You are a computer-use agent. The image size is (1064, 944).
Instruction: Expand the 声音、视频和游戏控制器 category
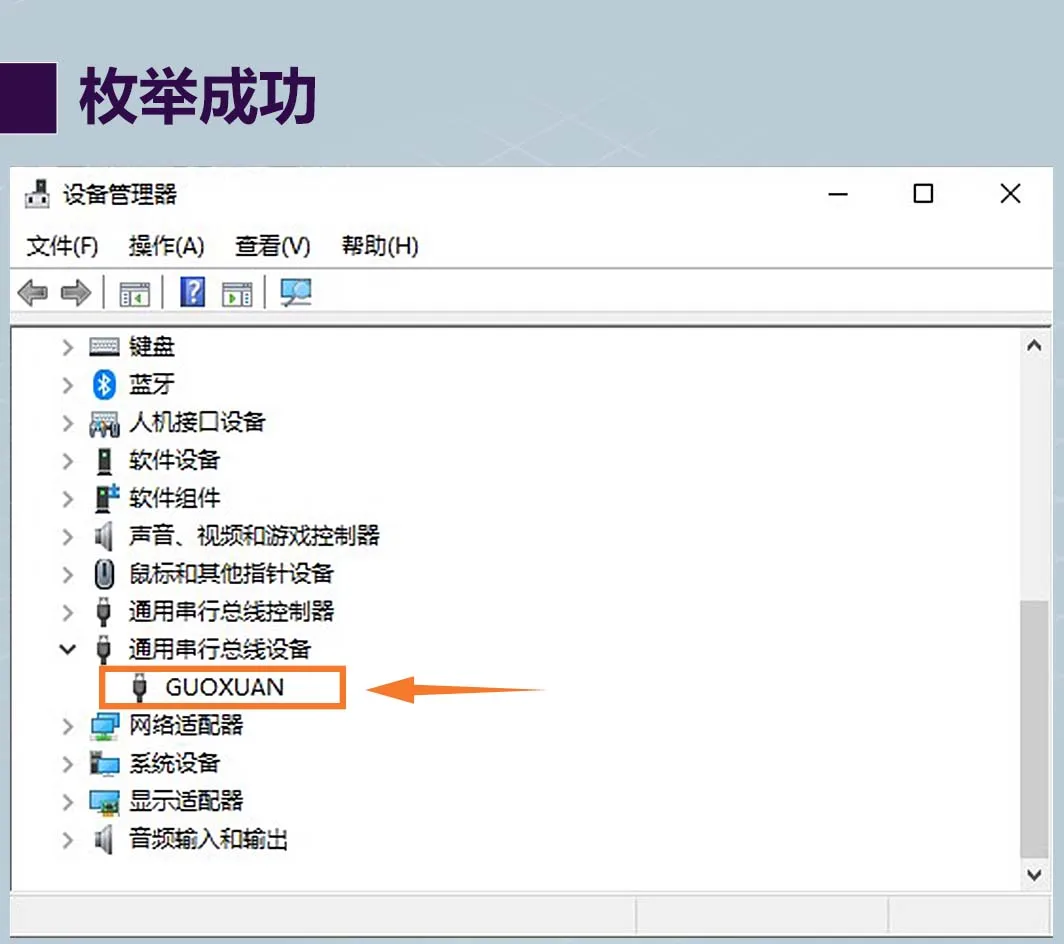tap(67, 537)
